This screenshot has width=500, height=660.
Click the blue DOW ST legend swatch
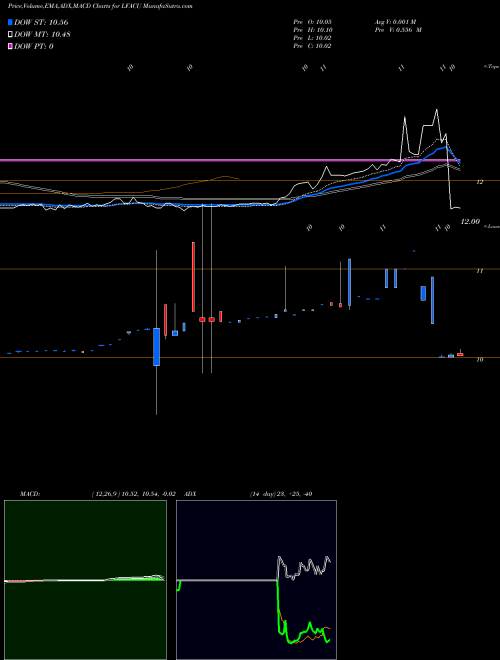pyautogui.click(x=10, y=22)
